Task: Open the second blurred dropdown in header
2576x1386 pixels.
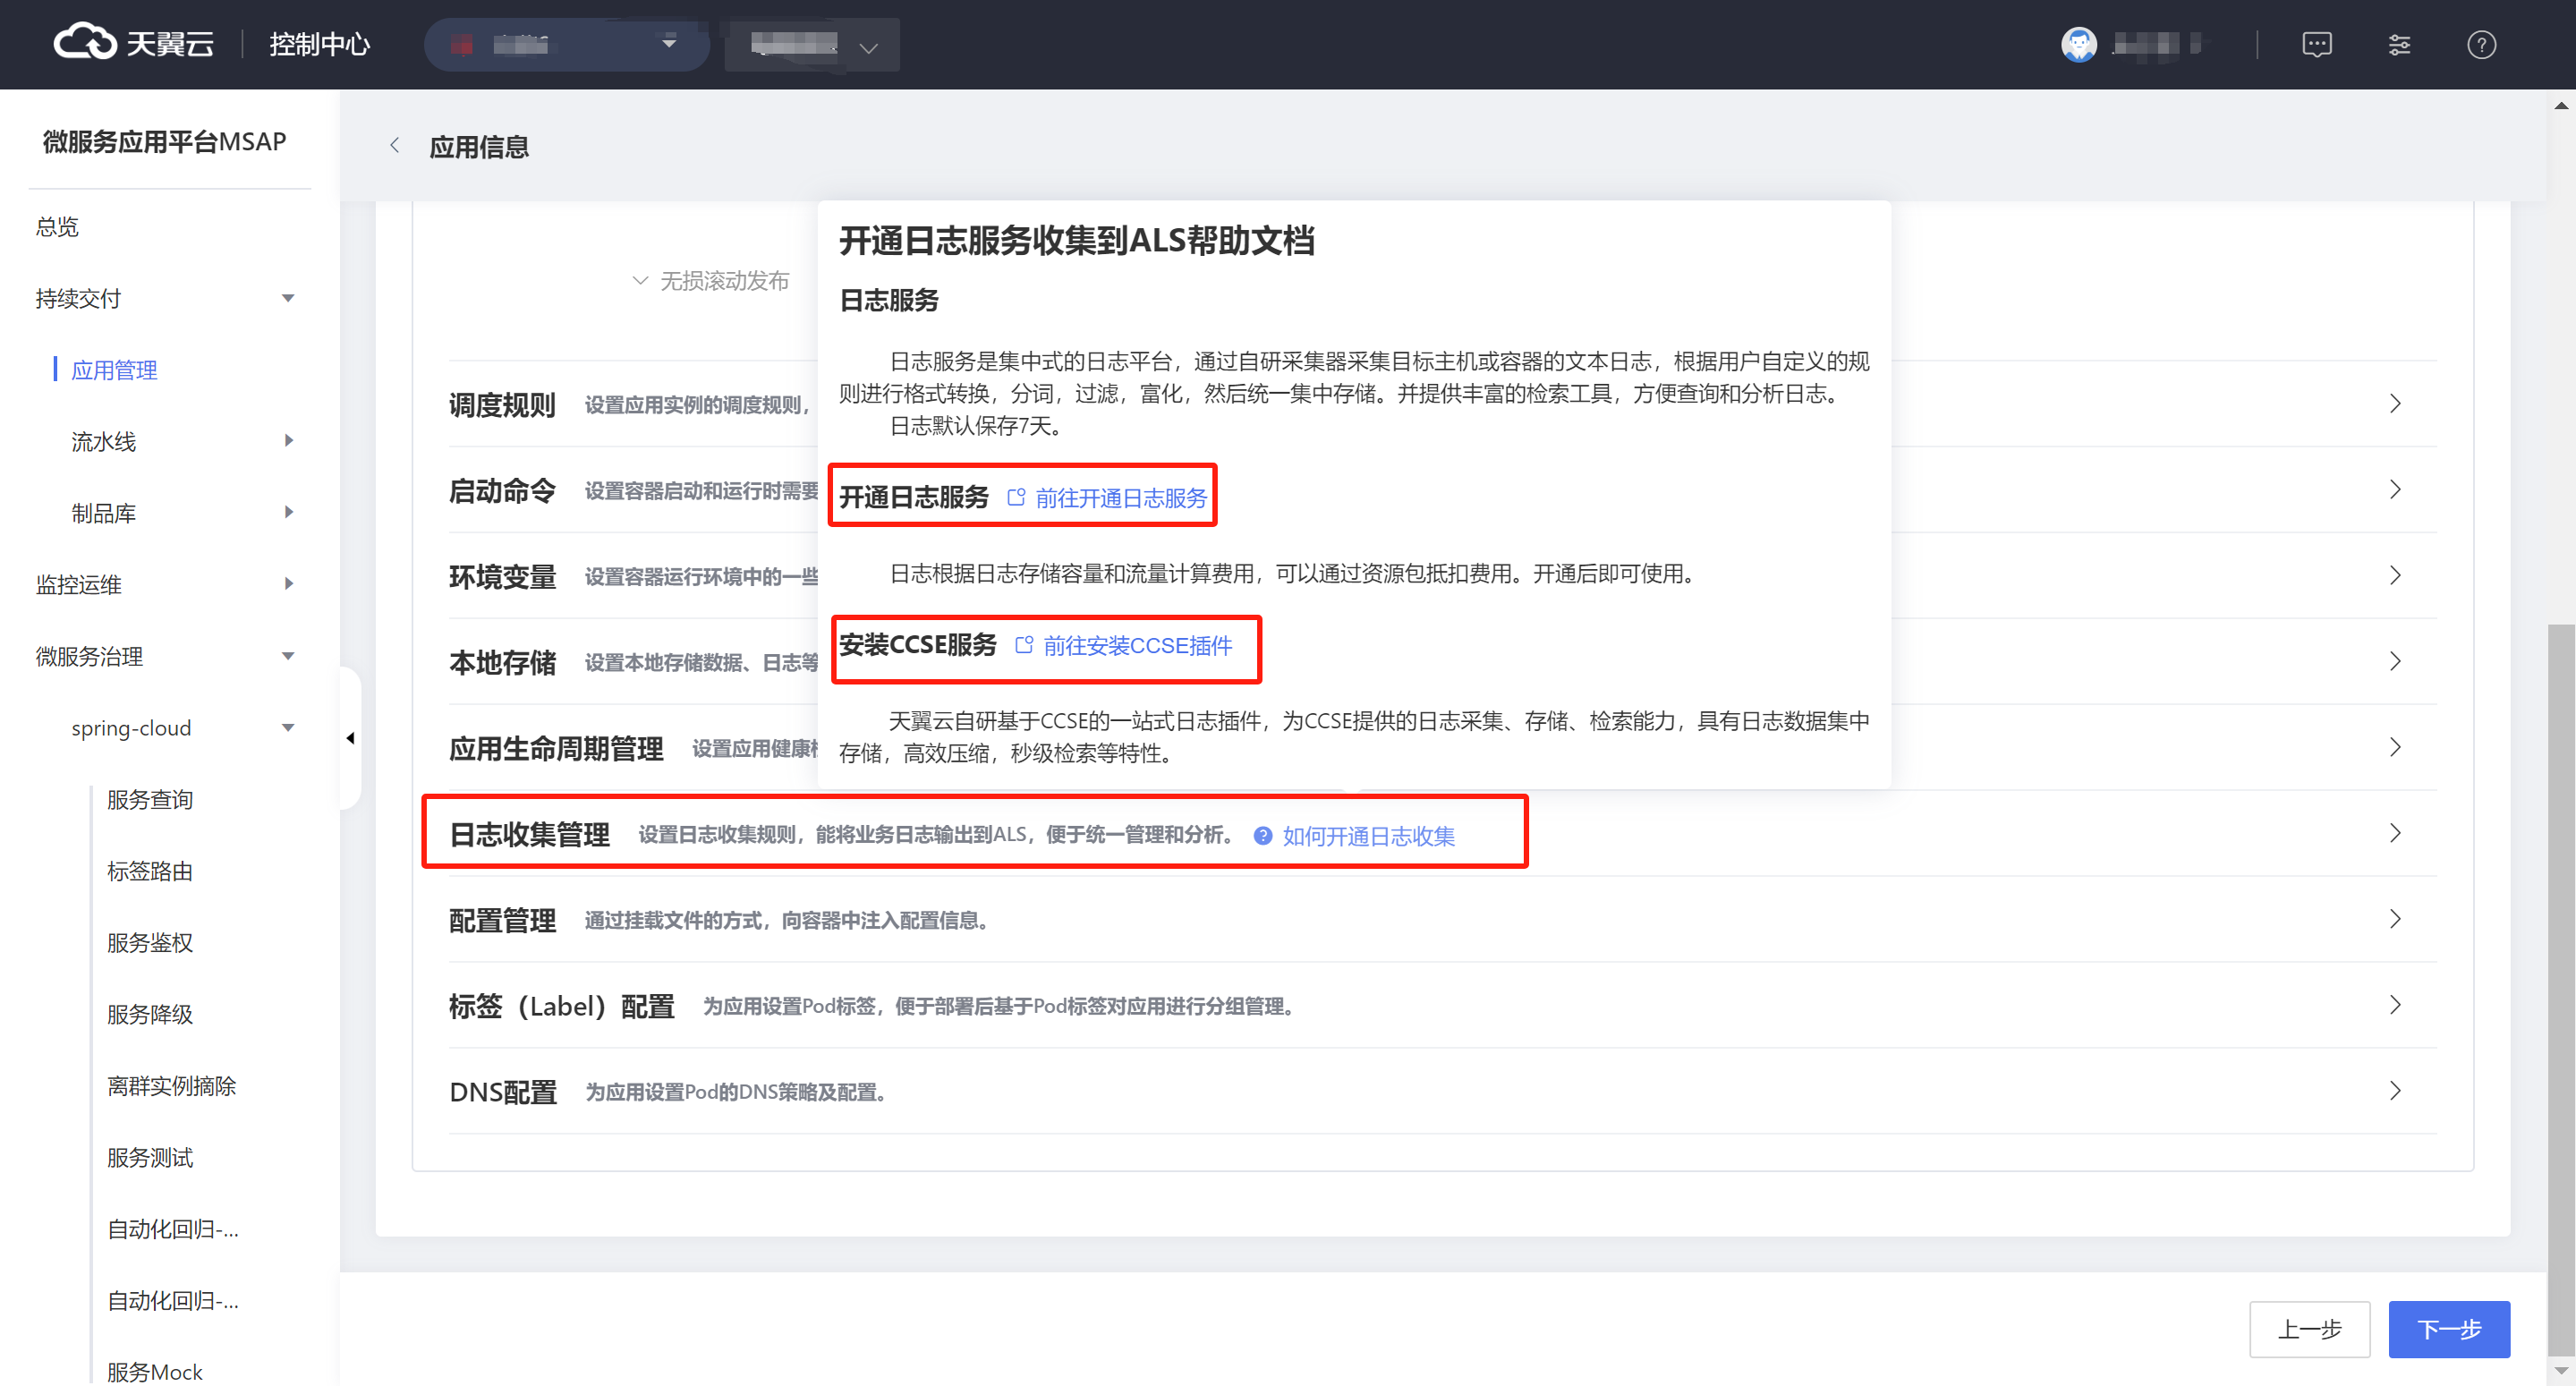Action: tap(811, 44)
